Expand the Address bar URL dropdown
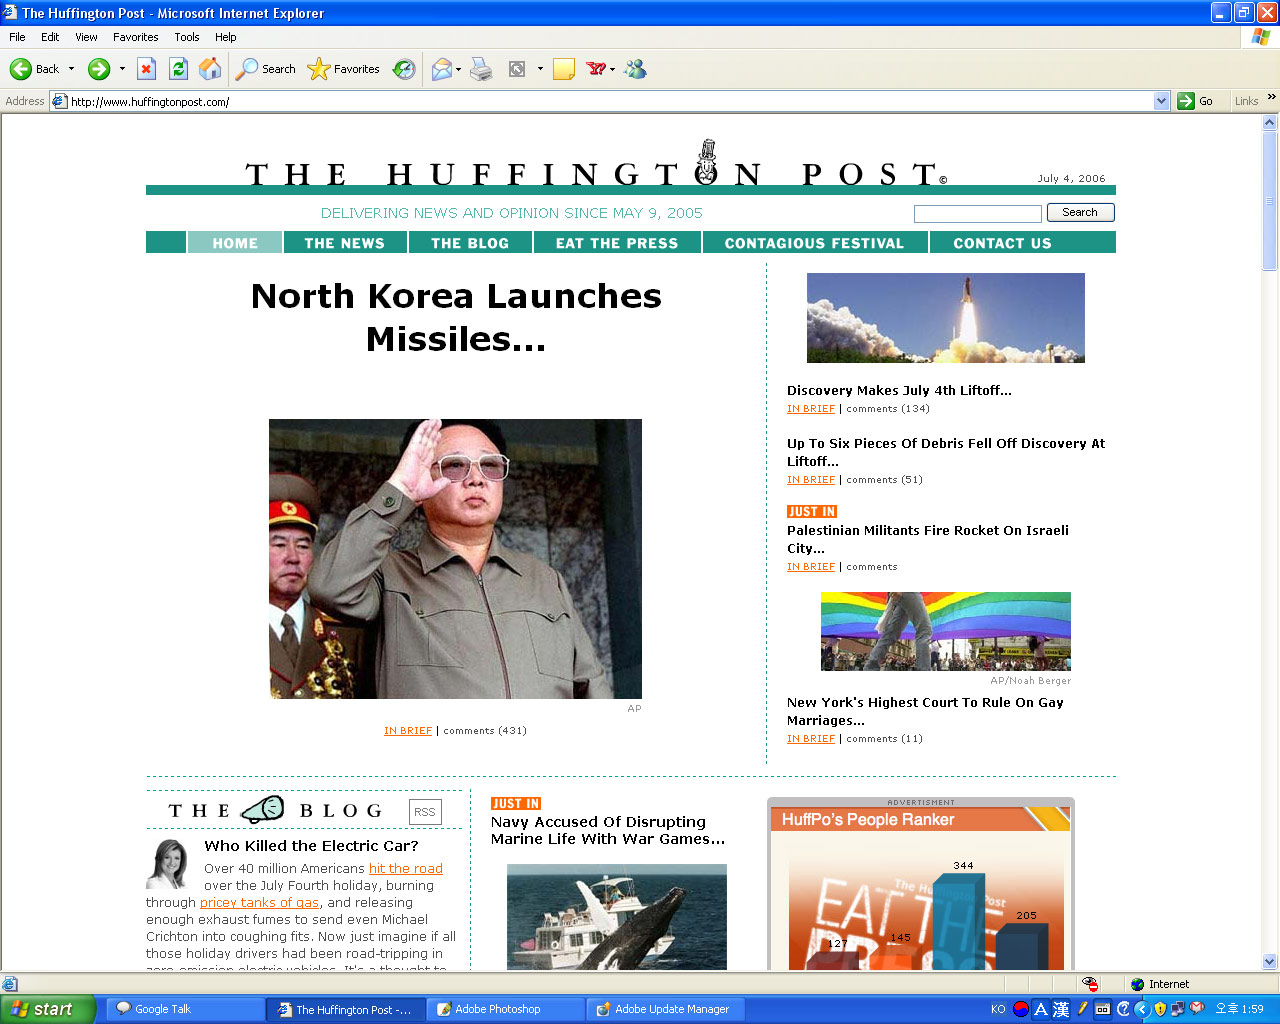 [x=1160, y=100]
